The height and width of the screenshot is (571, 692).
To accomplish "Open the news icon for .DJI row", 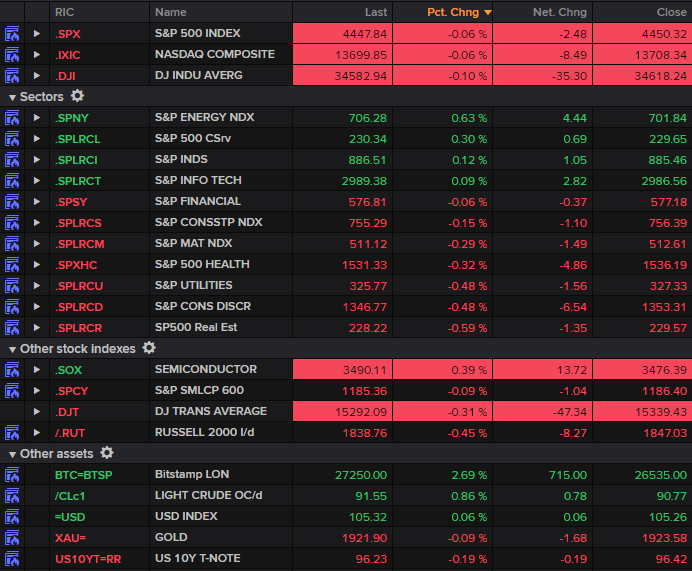I will (x=12, y=76).
